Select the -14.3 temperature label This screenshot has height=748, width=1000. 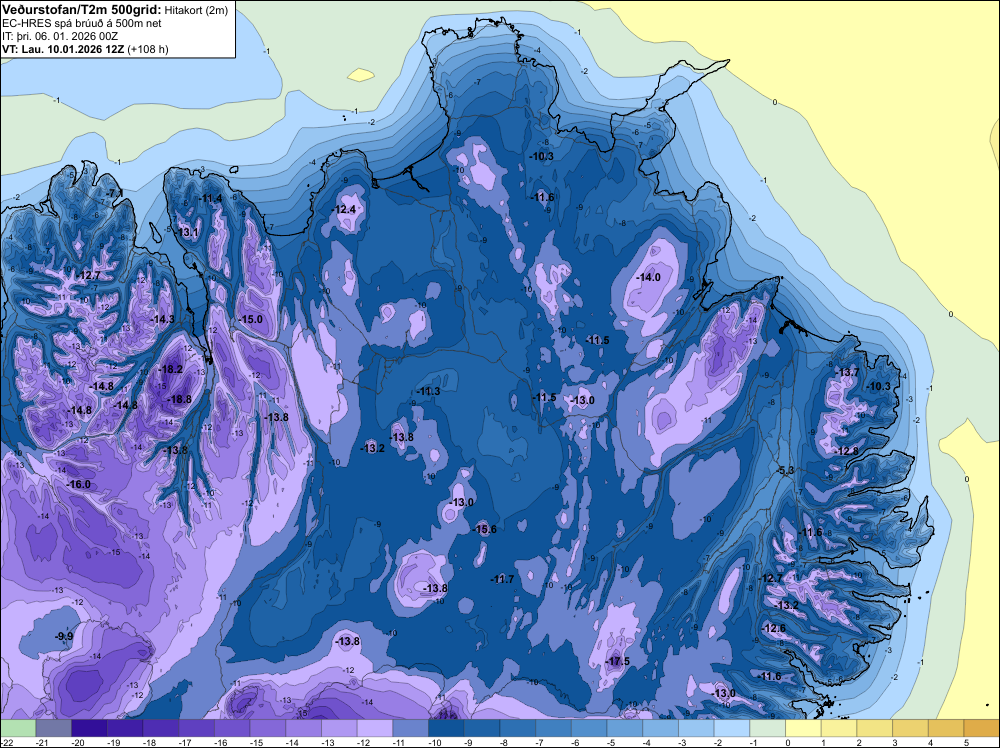click(161, 319)
